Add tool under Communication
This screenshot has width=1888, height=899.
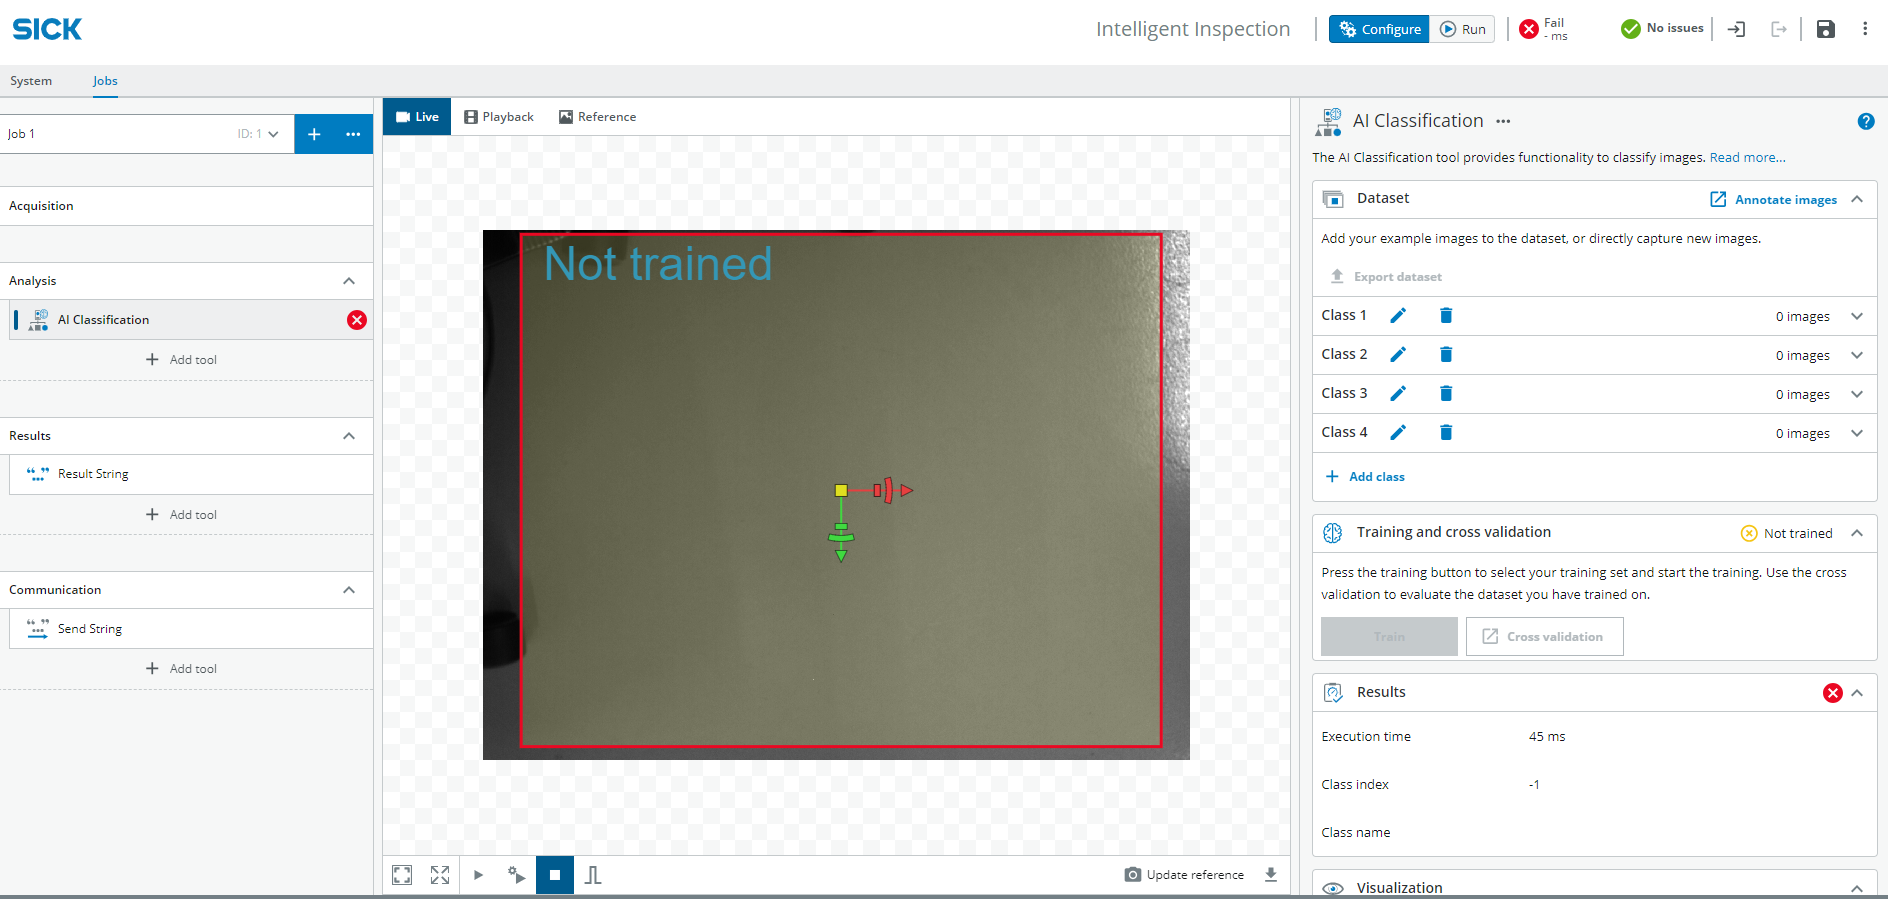181,669
